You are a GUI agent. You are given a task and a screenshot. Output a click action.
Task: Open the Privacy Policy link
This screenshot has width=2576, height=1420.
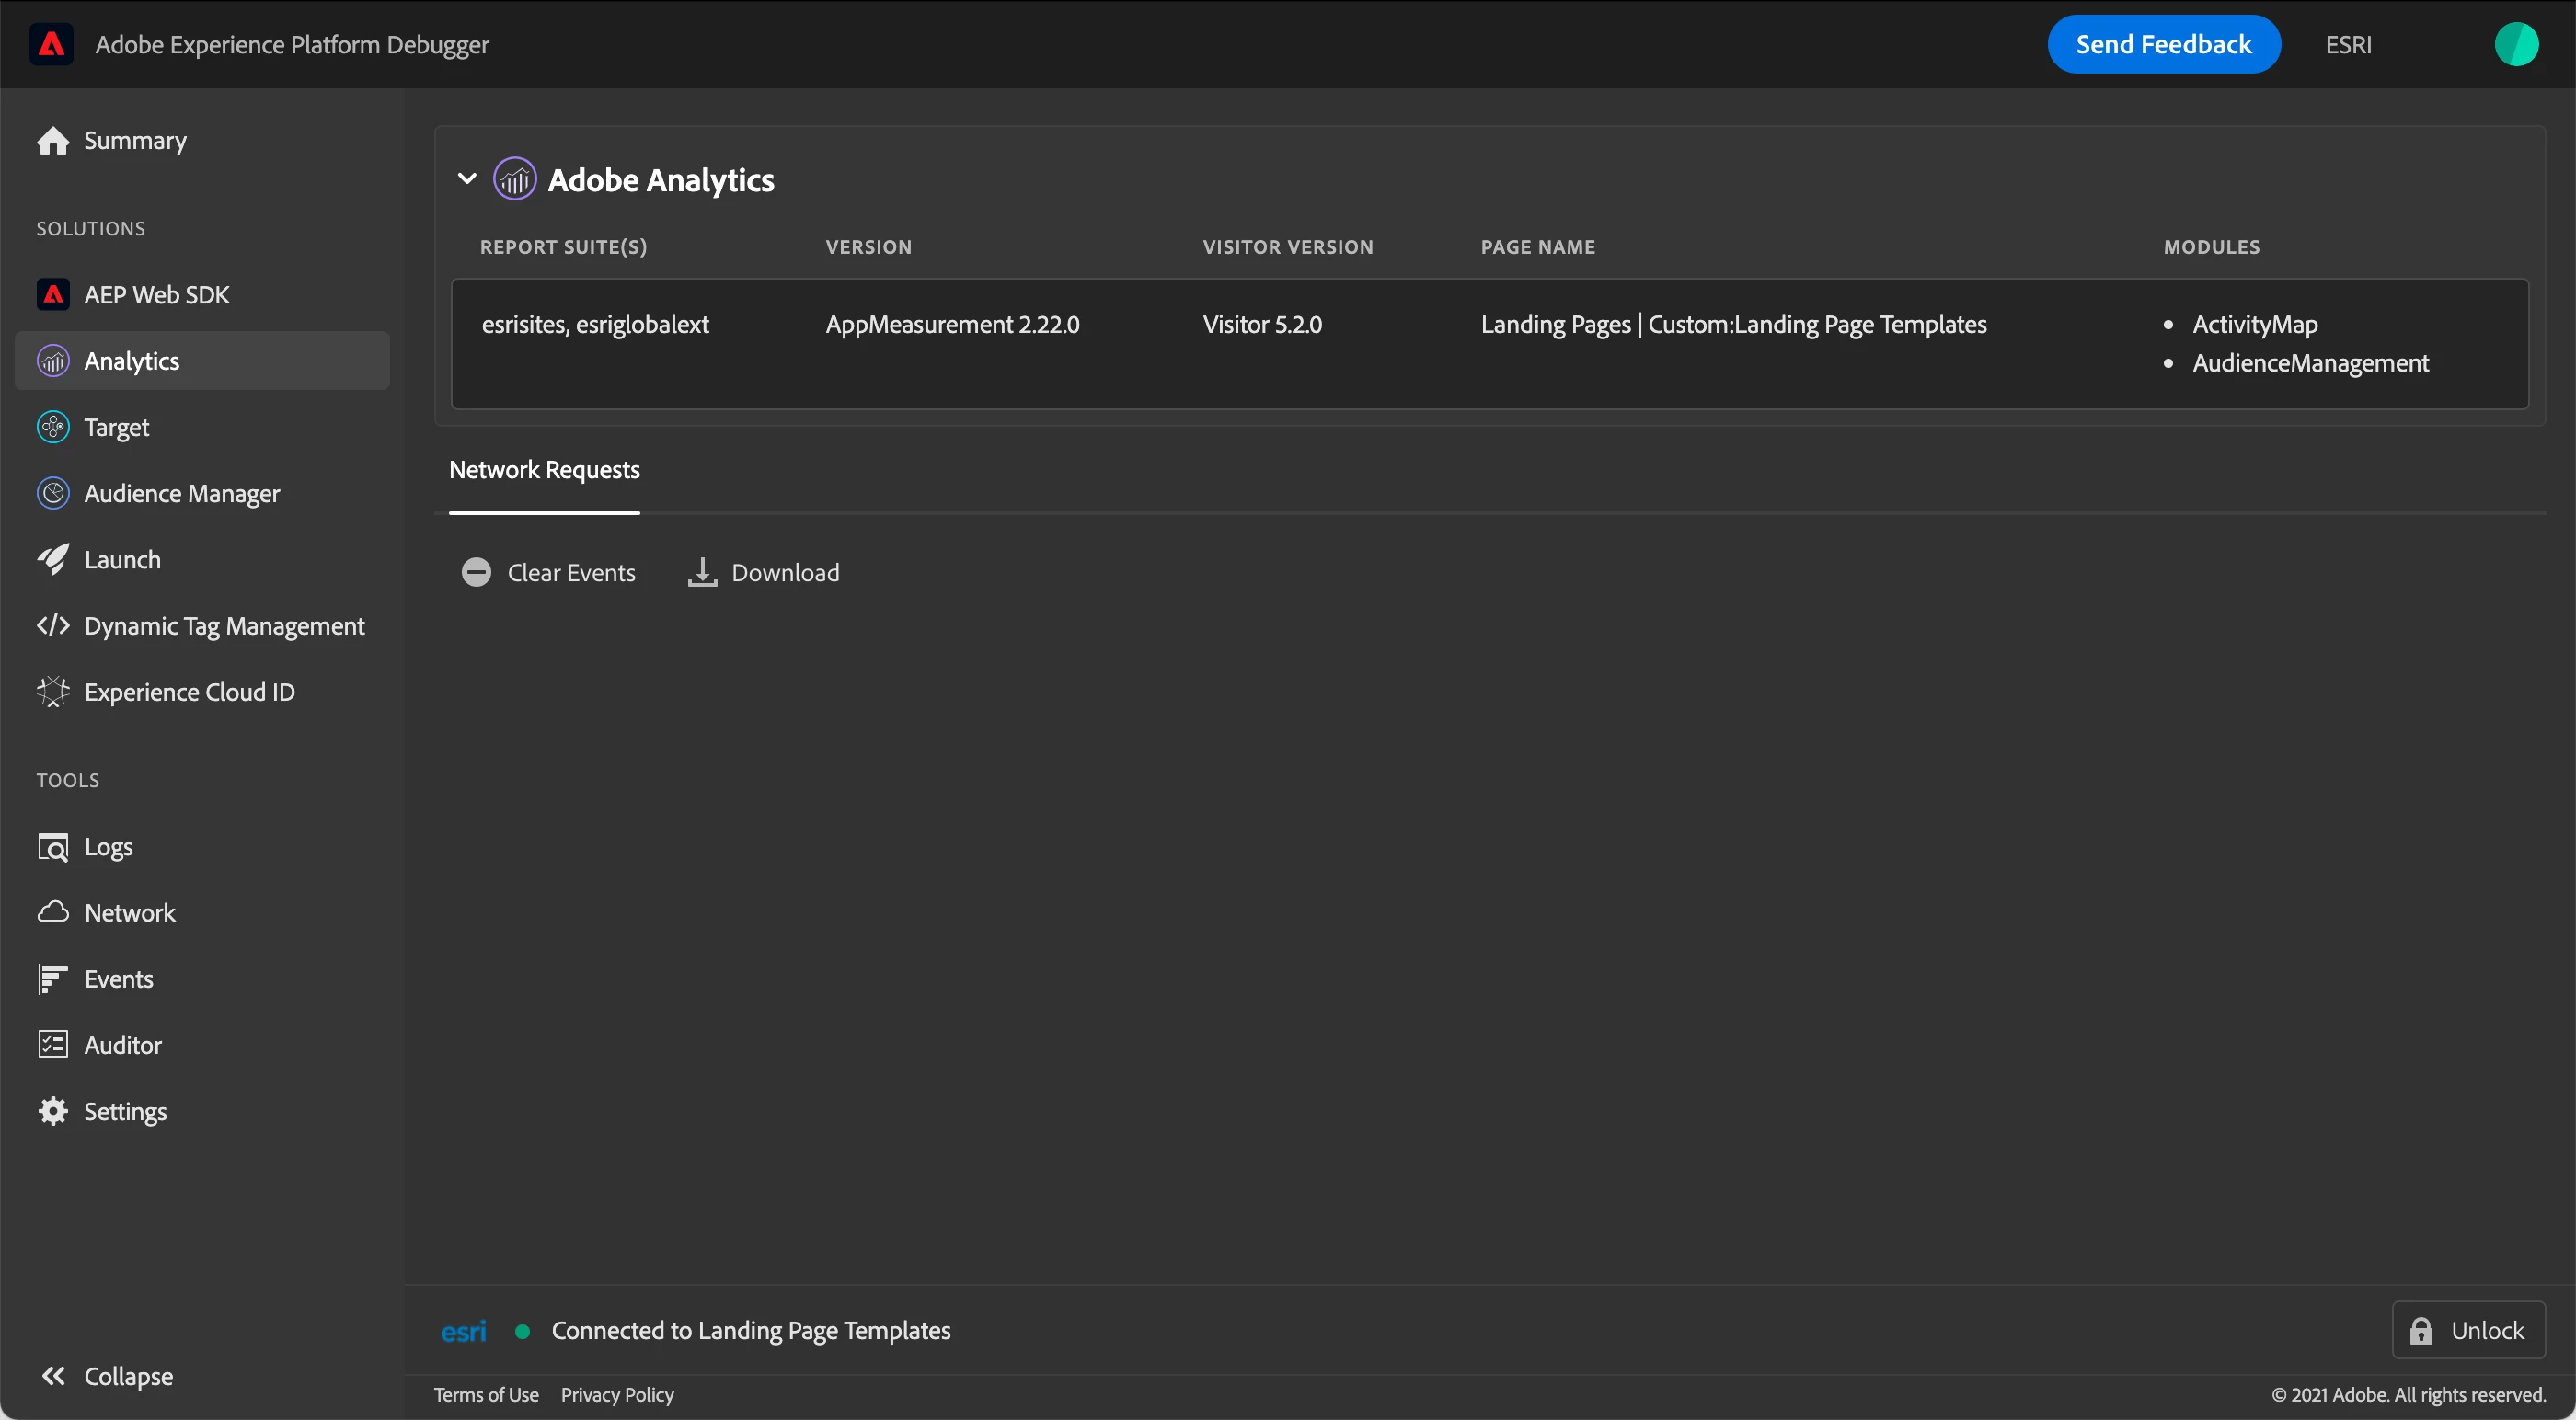[x=617, y=1394]
